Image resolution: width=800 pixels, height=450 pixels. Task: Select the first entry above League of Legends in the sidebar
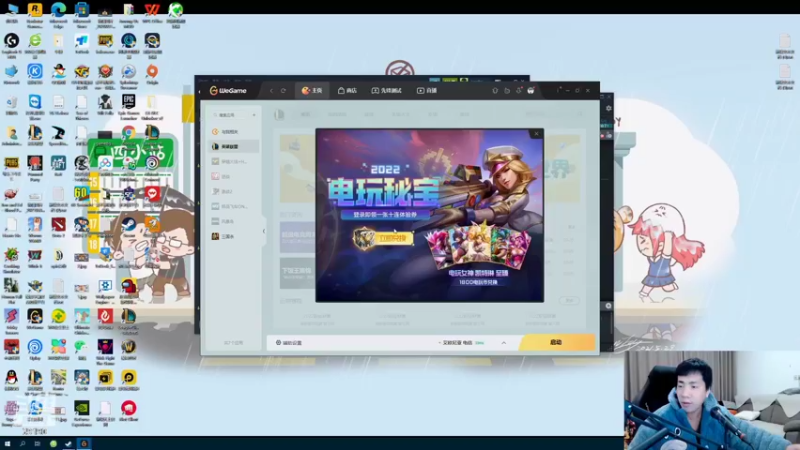coord(233,132)
